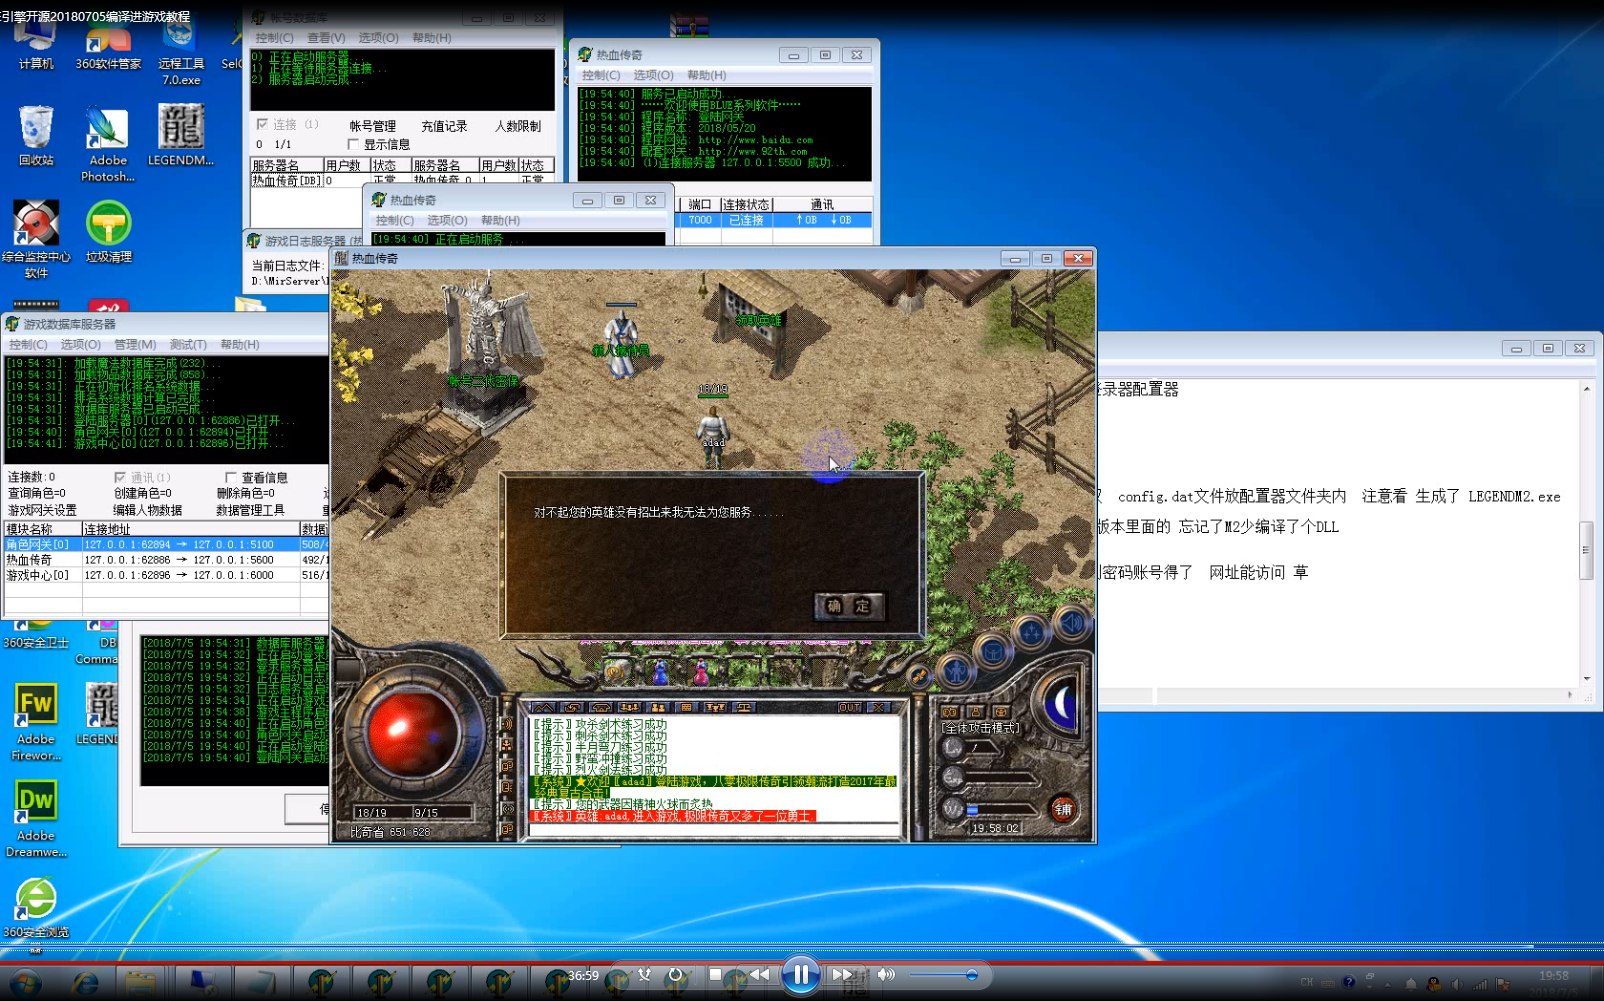Click the fast-forward playback button
The image size is (1604, 1001).
point(842,974)
